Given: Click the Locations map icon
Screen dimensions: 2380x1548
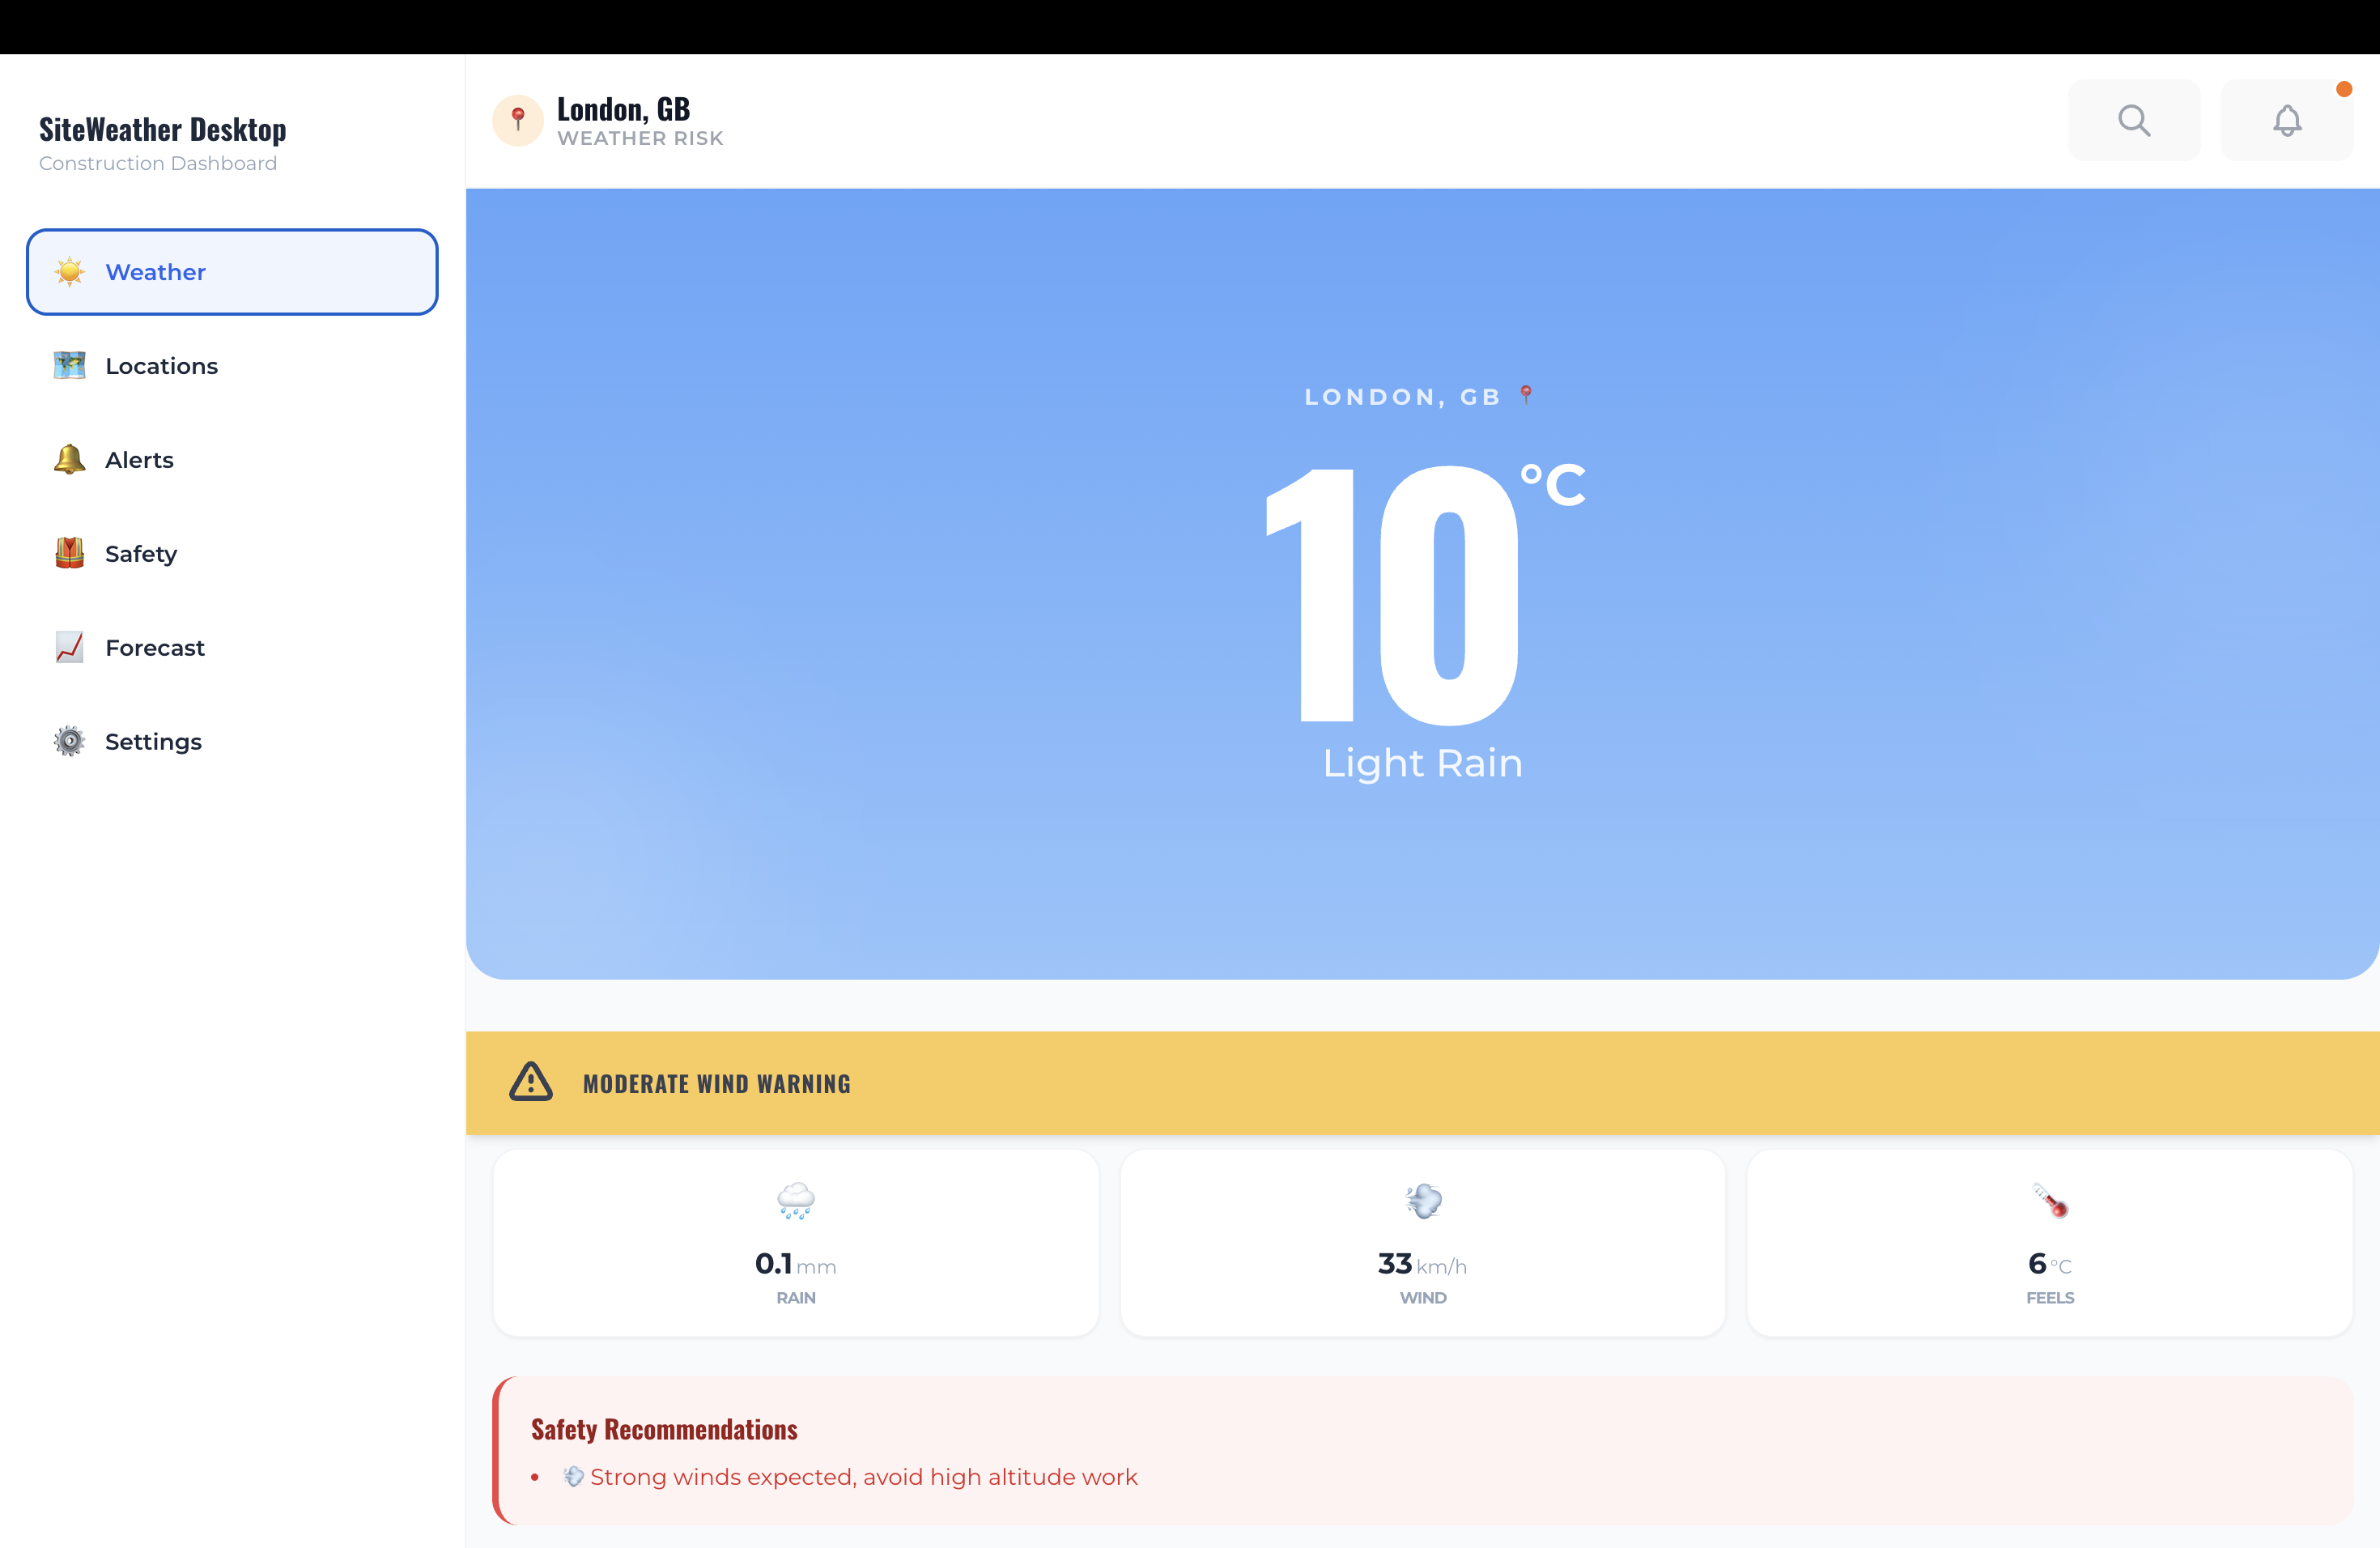Looking at the screenshot, I should 69,365.
